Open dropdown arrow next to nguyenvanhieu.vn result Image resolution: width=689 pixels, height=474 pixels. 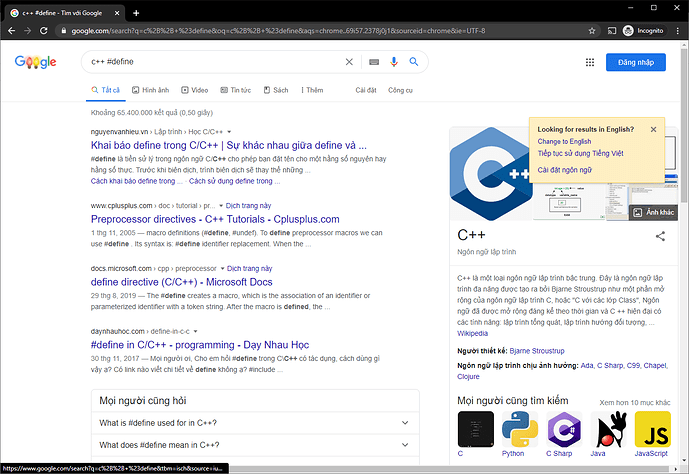228,132
